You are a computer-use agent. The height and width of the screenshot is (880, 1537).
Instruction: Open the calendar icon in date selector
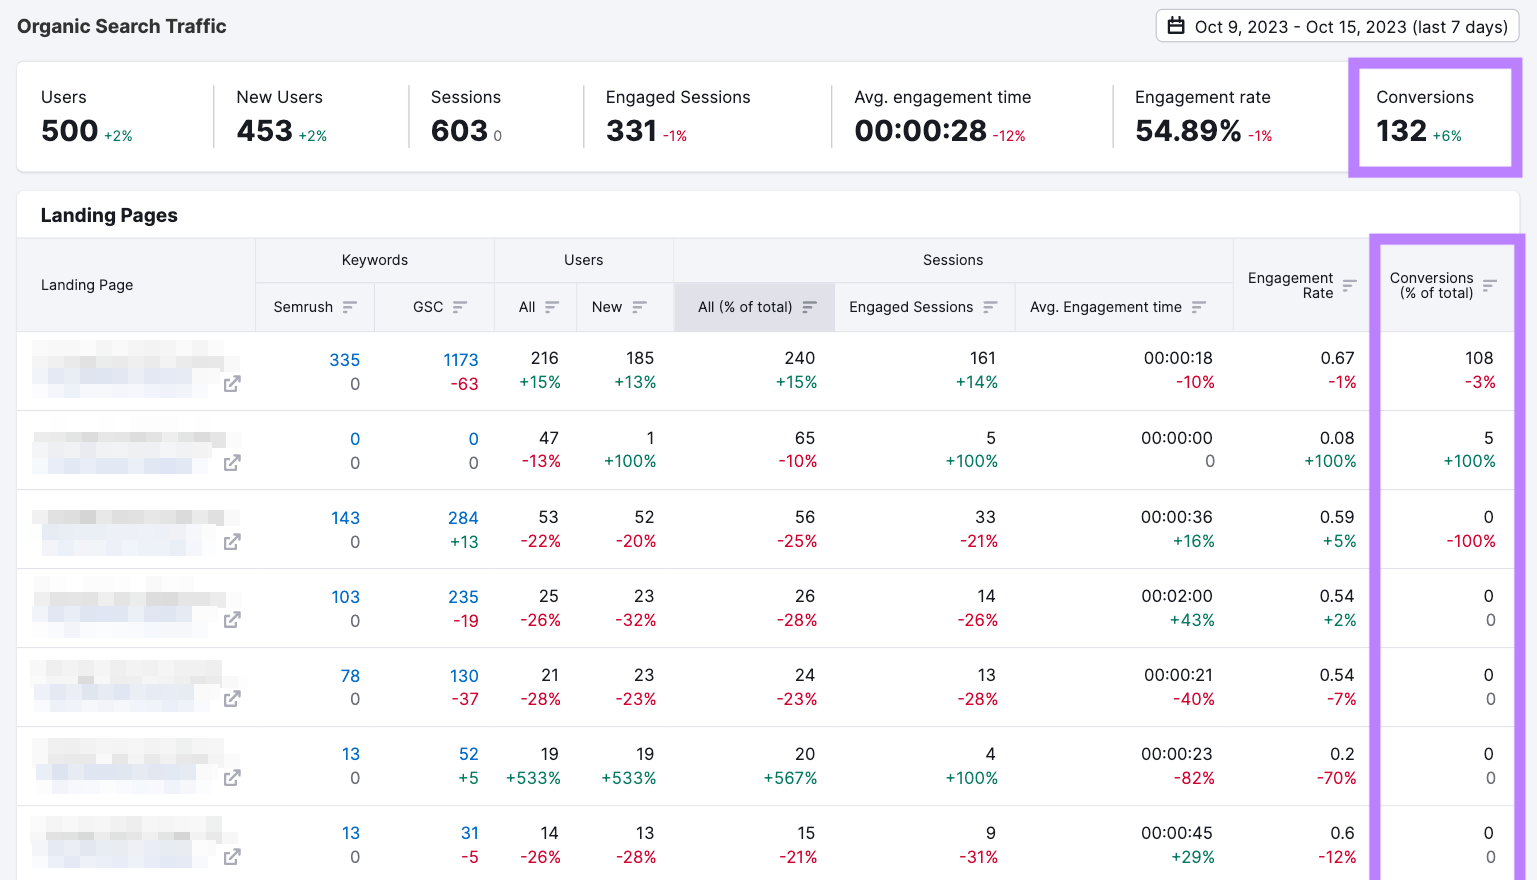coord(1175,25)
